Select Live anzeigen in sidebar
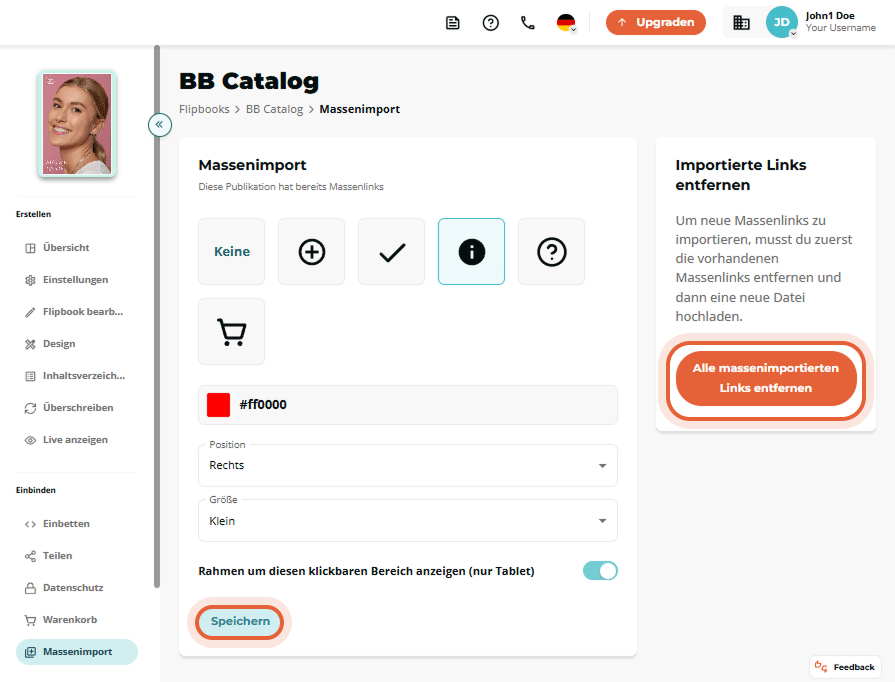895x682 pixels. (76, 439)
